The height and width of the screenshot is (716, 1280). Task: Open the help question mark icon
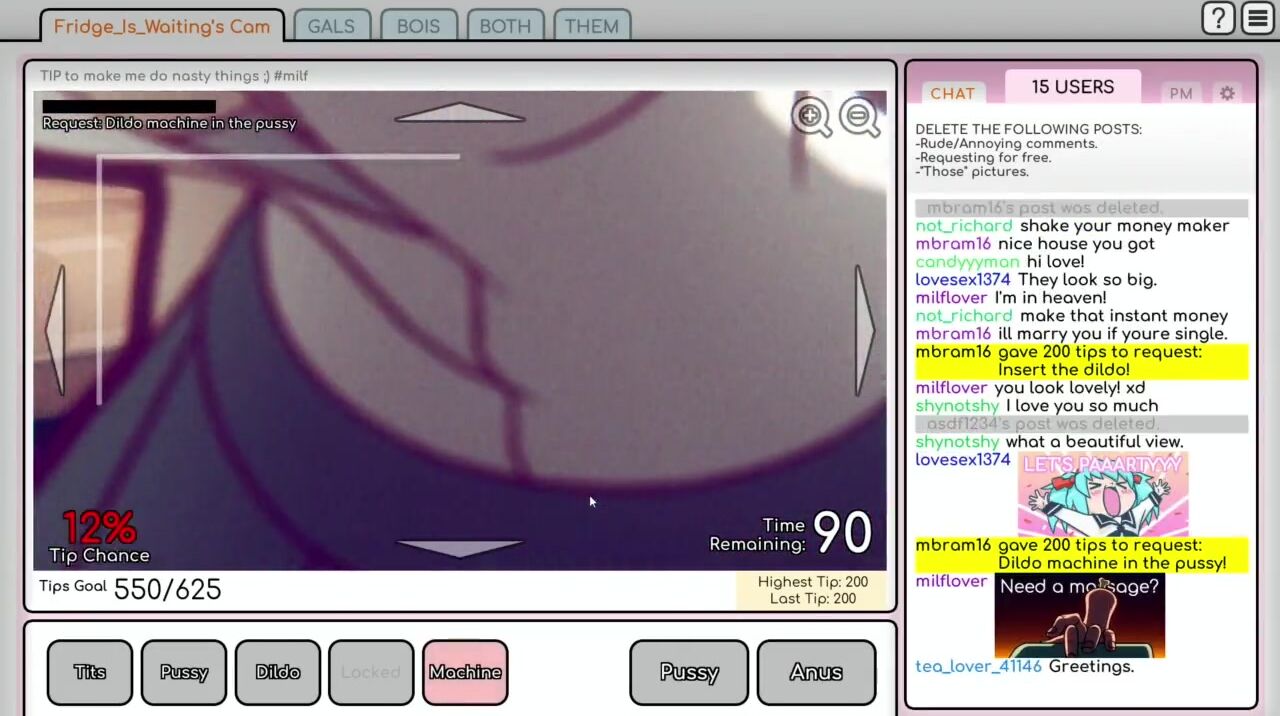(x=1218, y=19)
